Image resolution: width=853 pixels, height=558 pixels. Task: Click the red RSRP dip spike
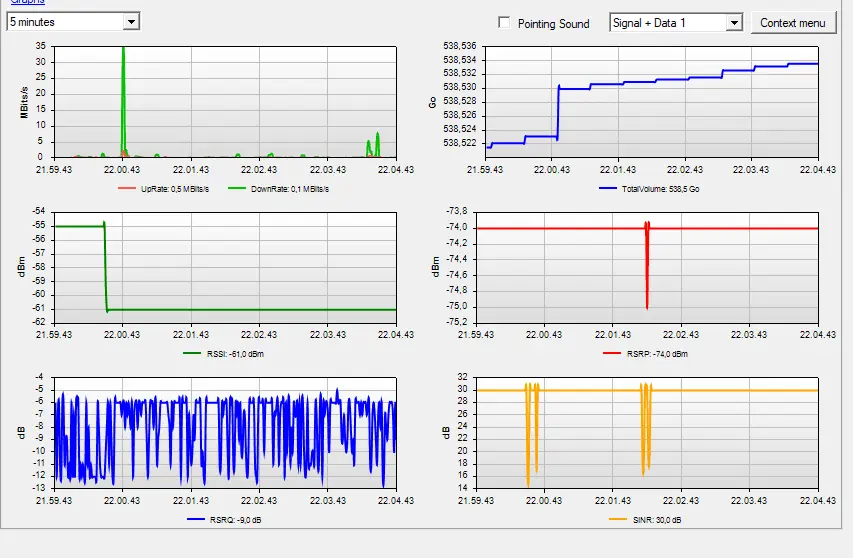point(647,265)
